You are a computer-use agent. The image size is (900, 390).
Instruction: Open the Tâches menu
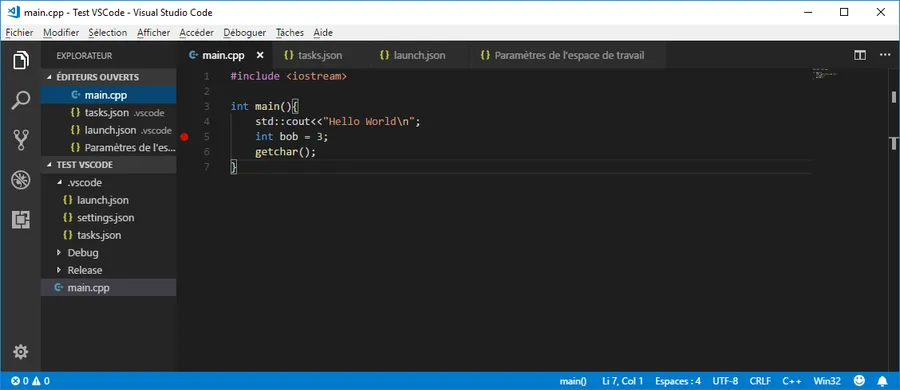click(x=290, y=33)
